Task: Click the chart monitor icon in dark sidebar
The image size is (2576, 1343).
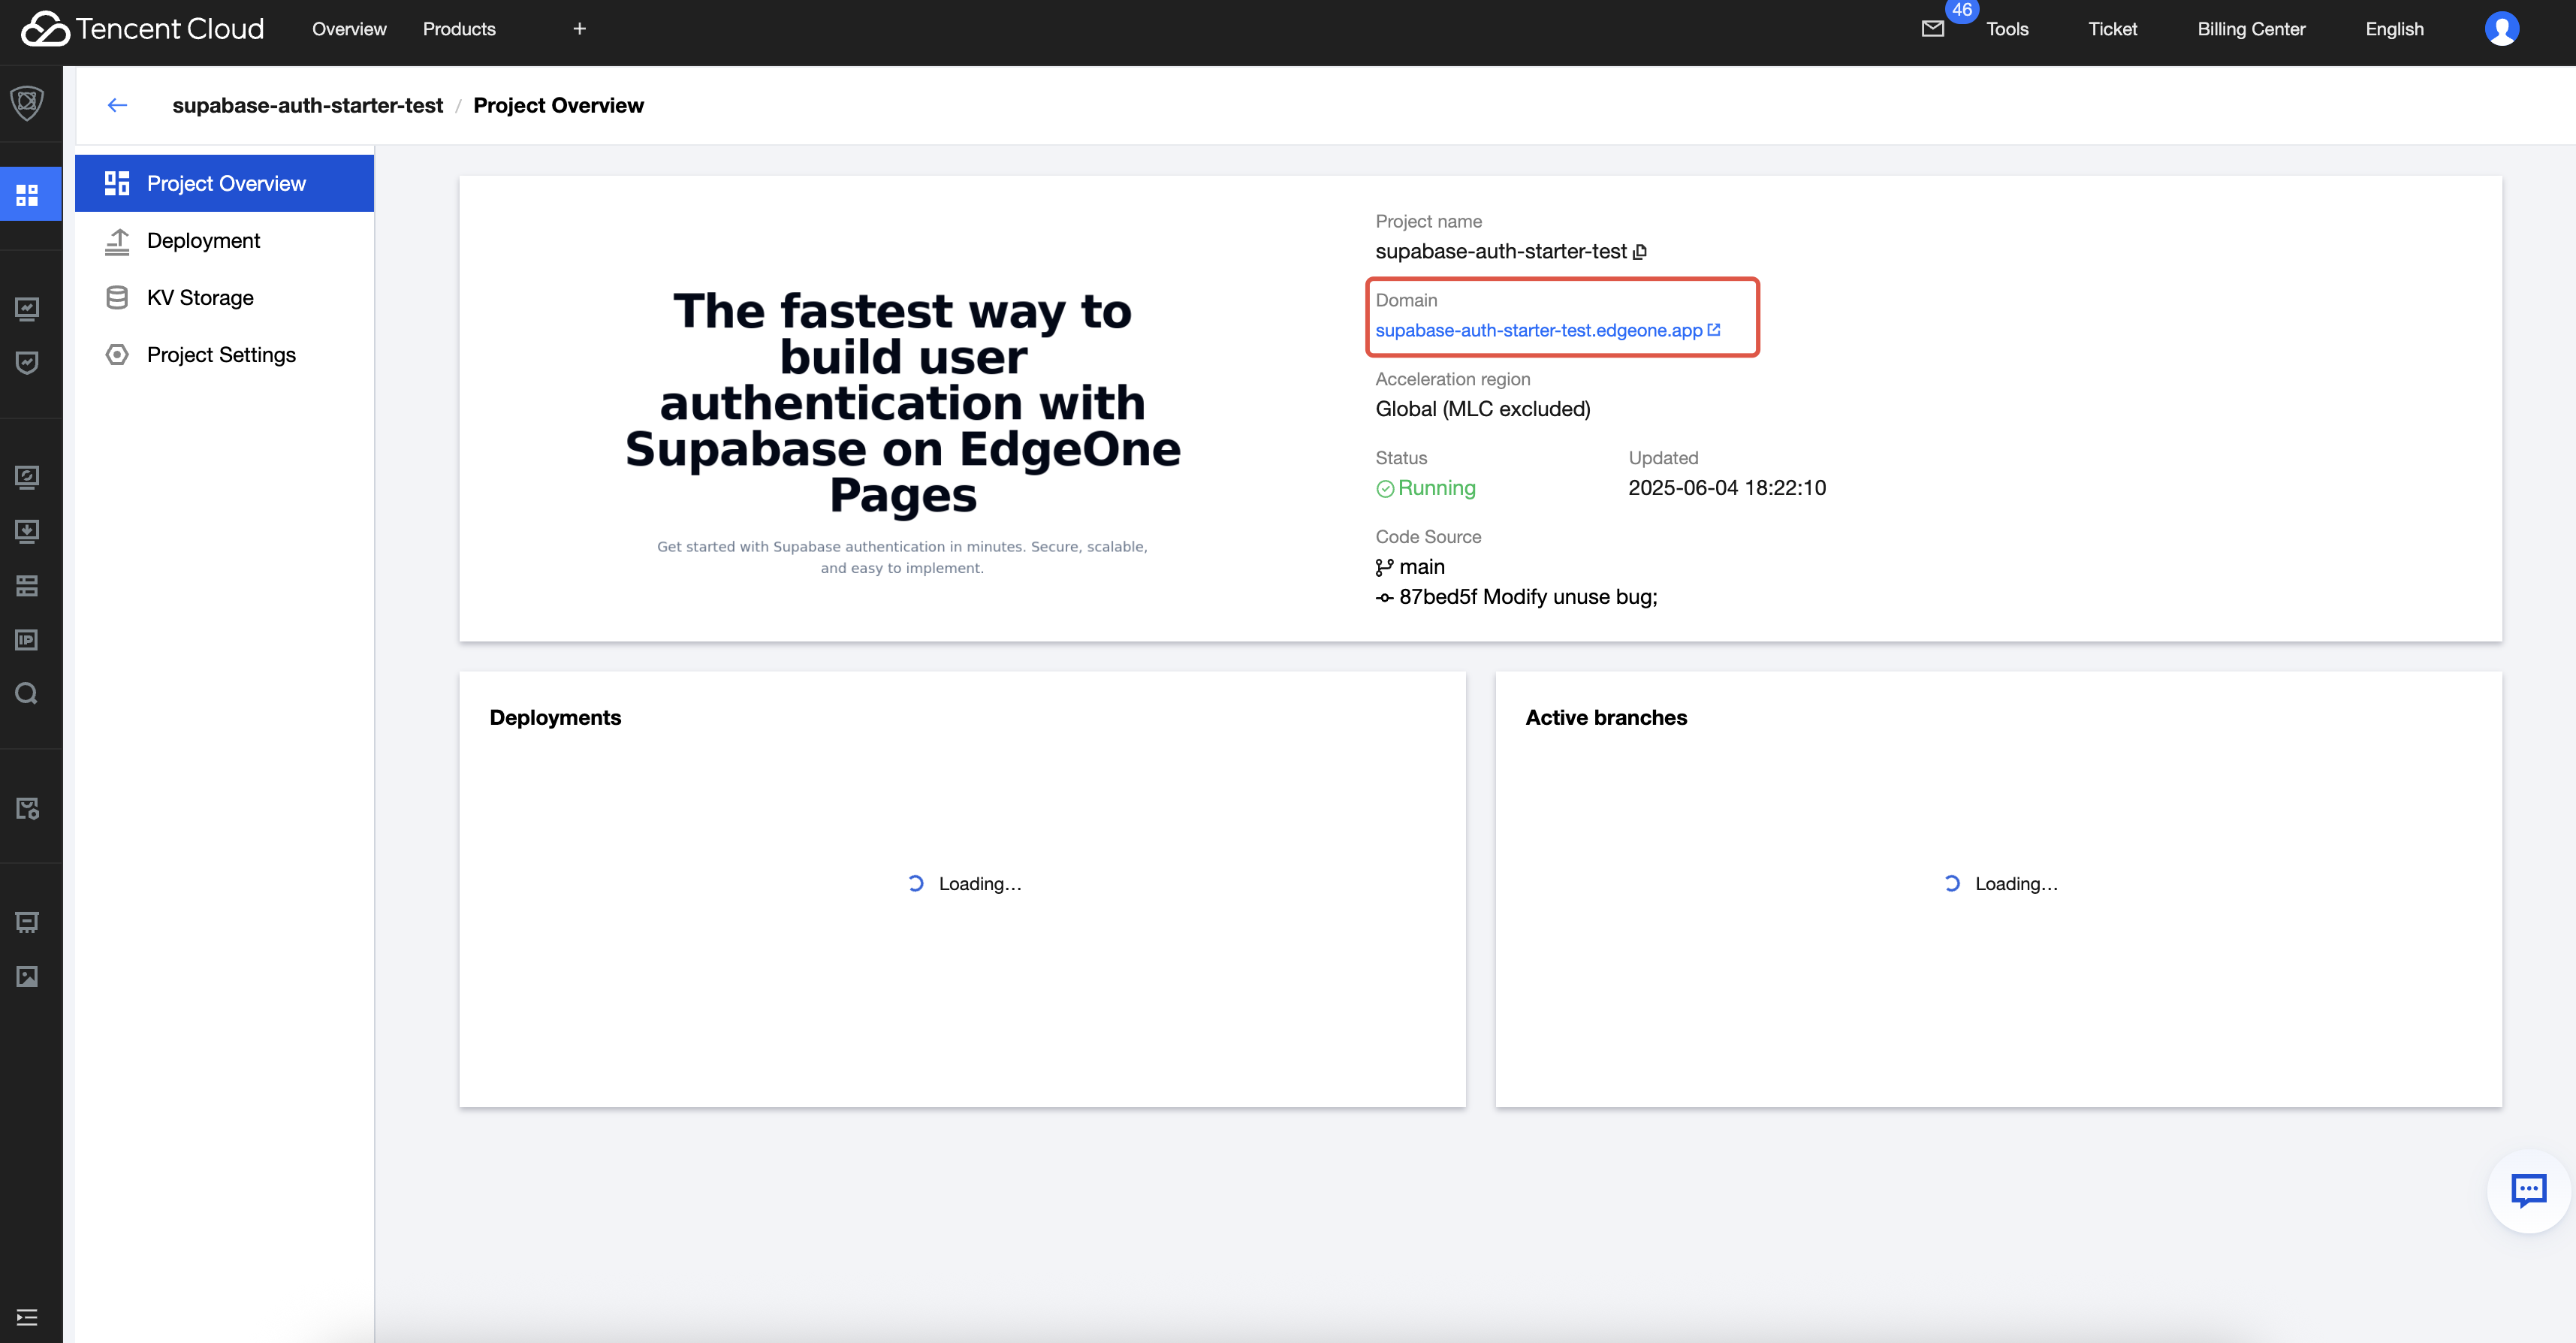Action: (27, 309)
